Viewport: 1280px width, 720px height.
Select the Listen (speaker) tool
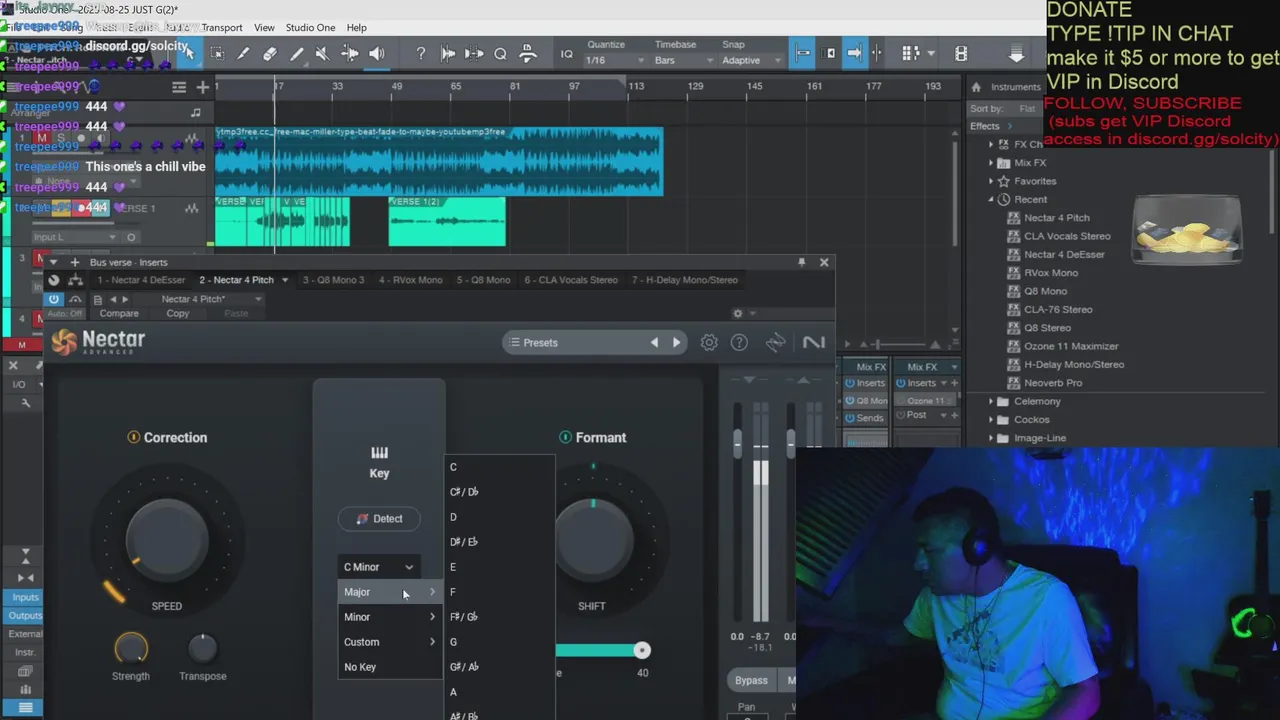377,54
